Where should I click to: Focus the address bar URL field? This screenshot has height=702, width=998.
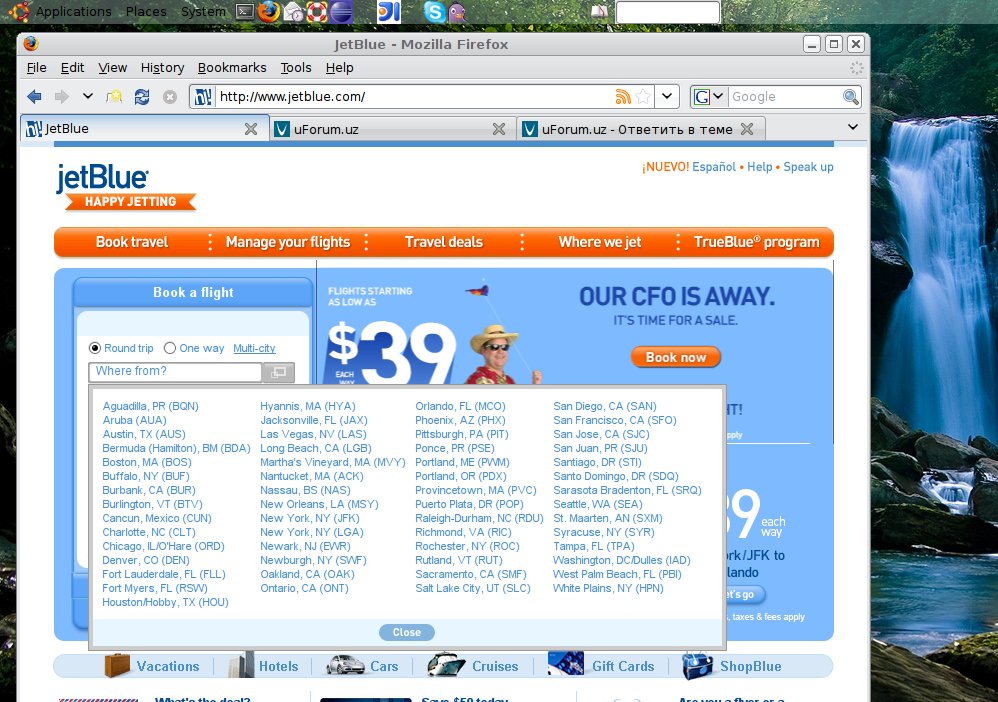click(x=414, y=97)
